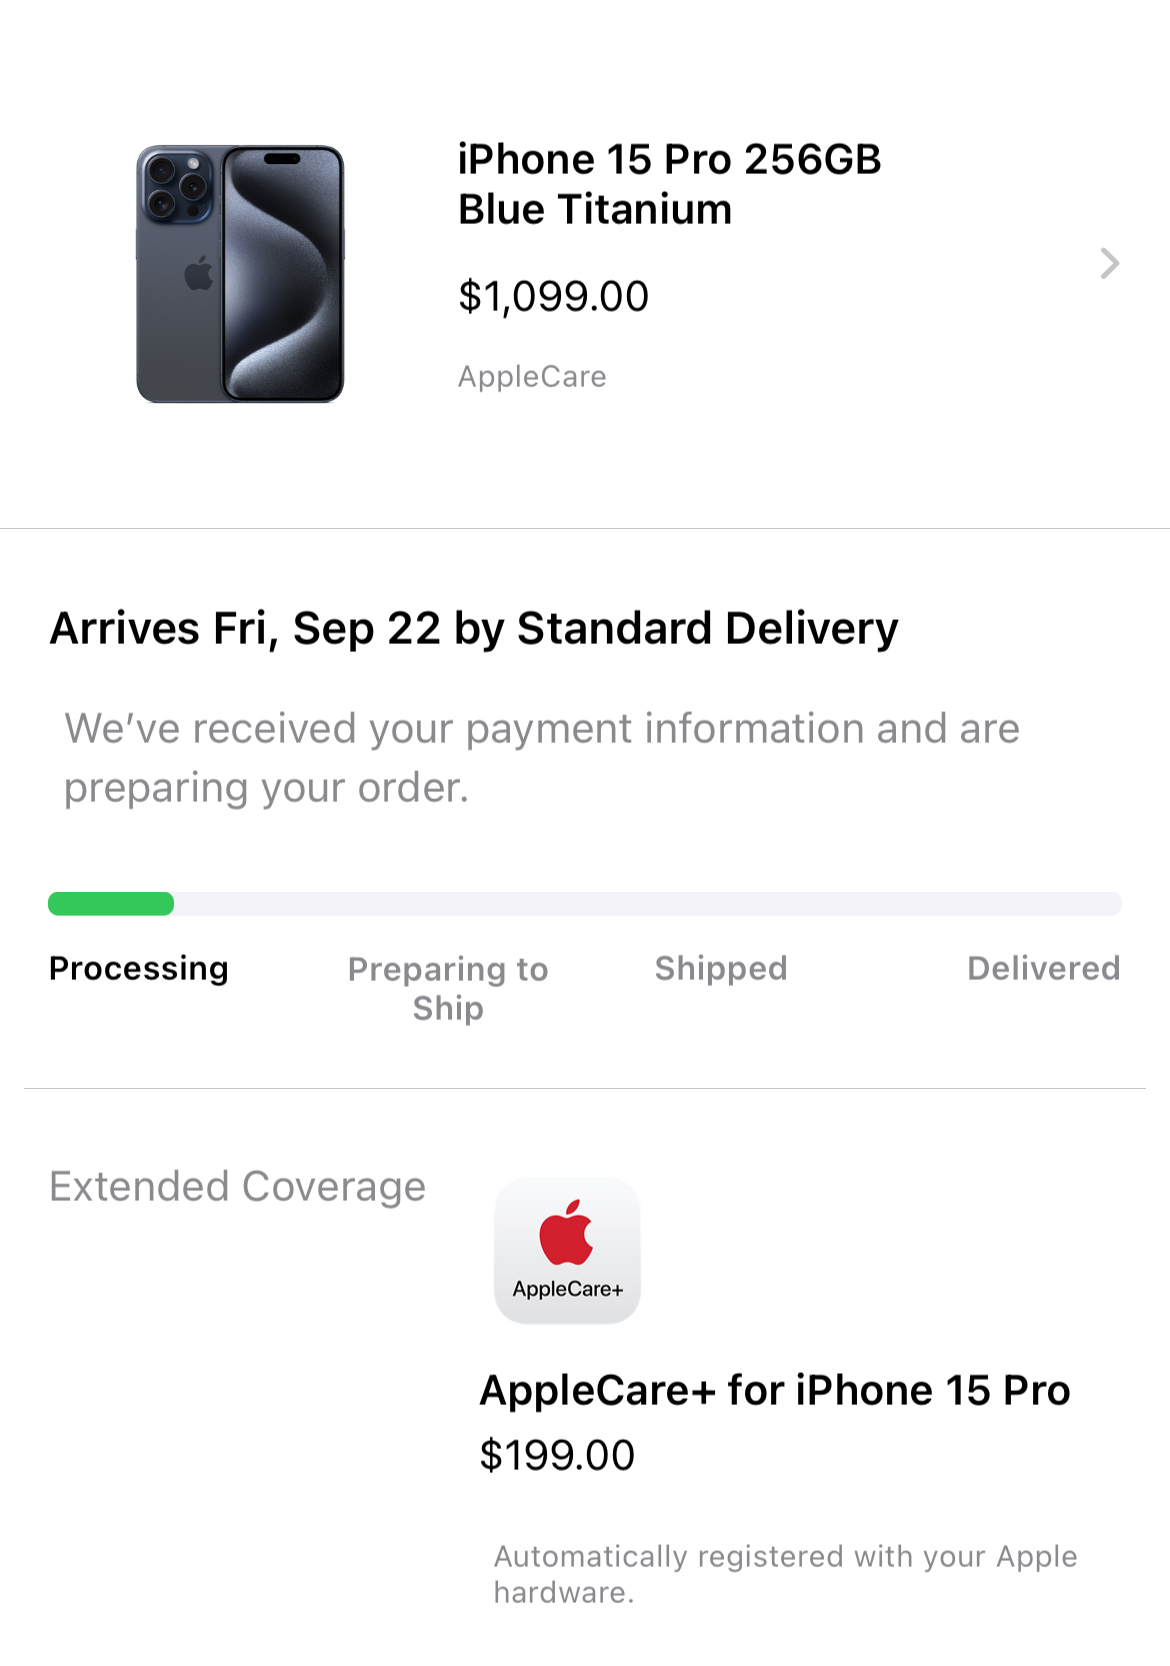Tap the Extended Coverage label
The image size is (1170, 1666).
pyautogui.click(x=238, y=1187)
